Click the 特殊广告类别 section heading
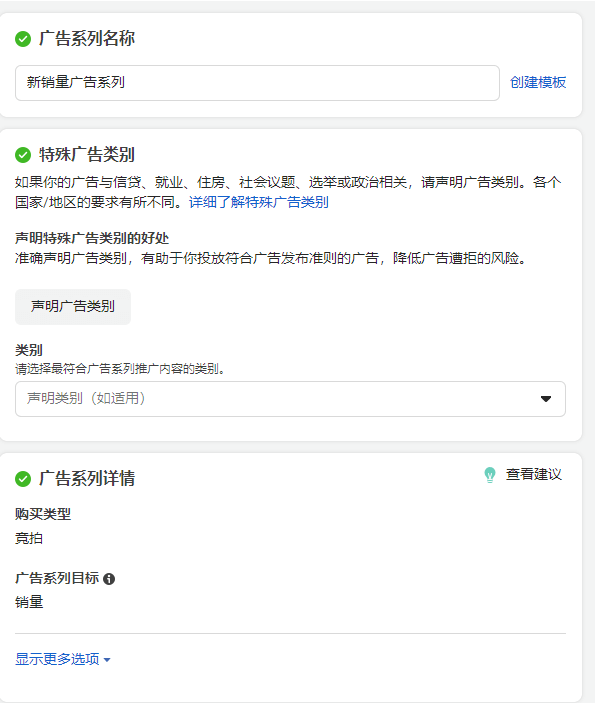 point(87,155)
